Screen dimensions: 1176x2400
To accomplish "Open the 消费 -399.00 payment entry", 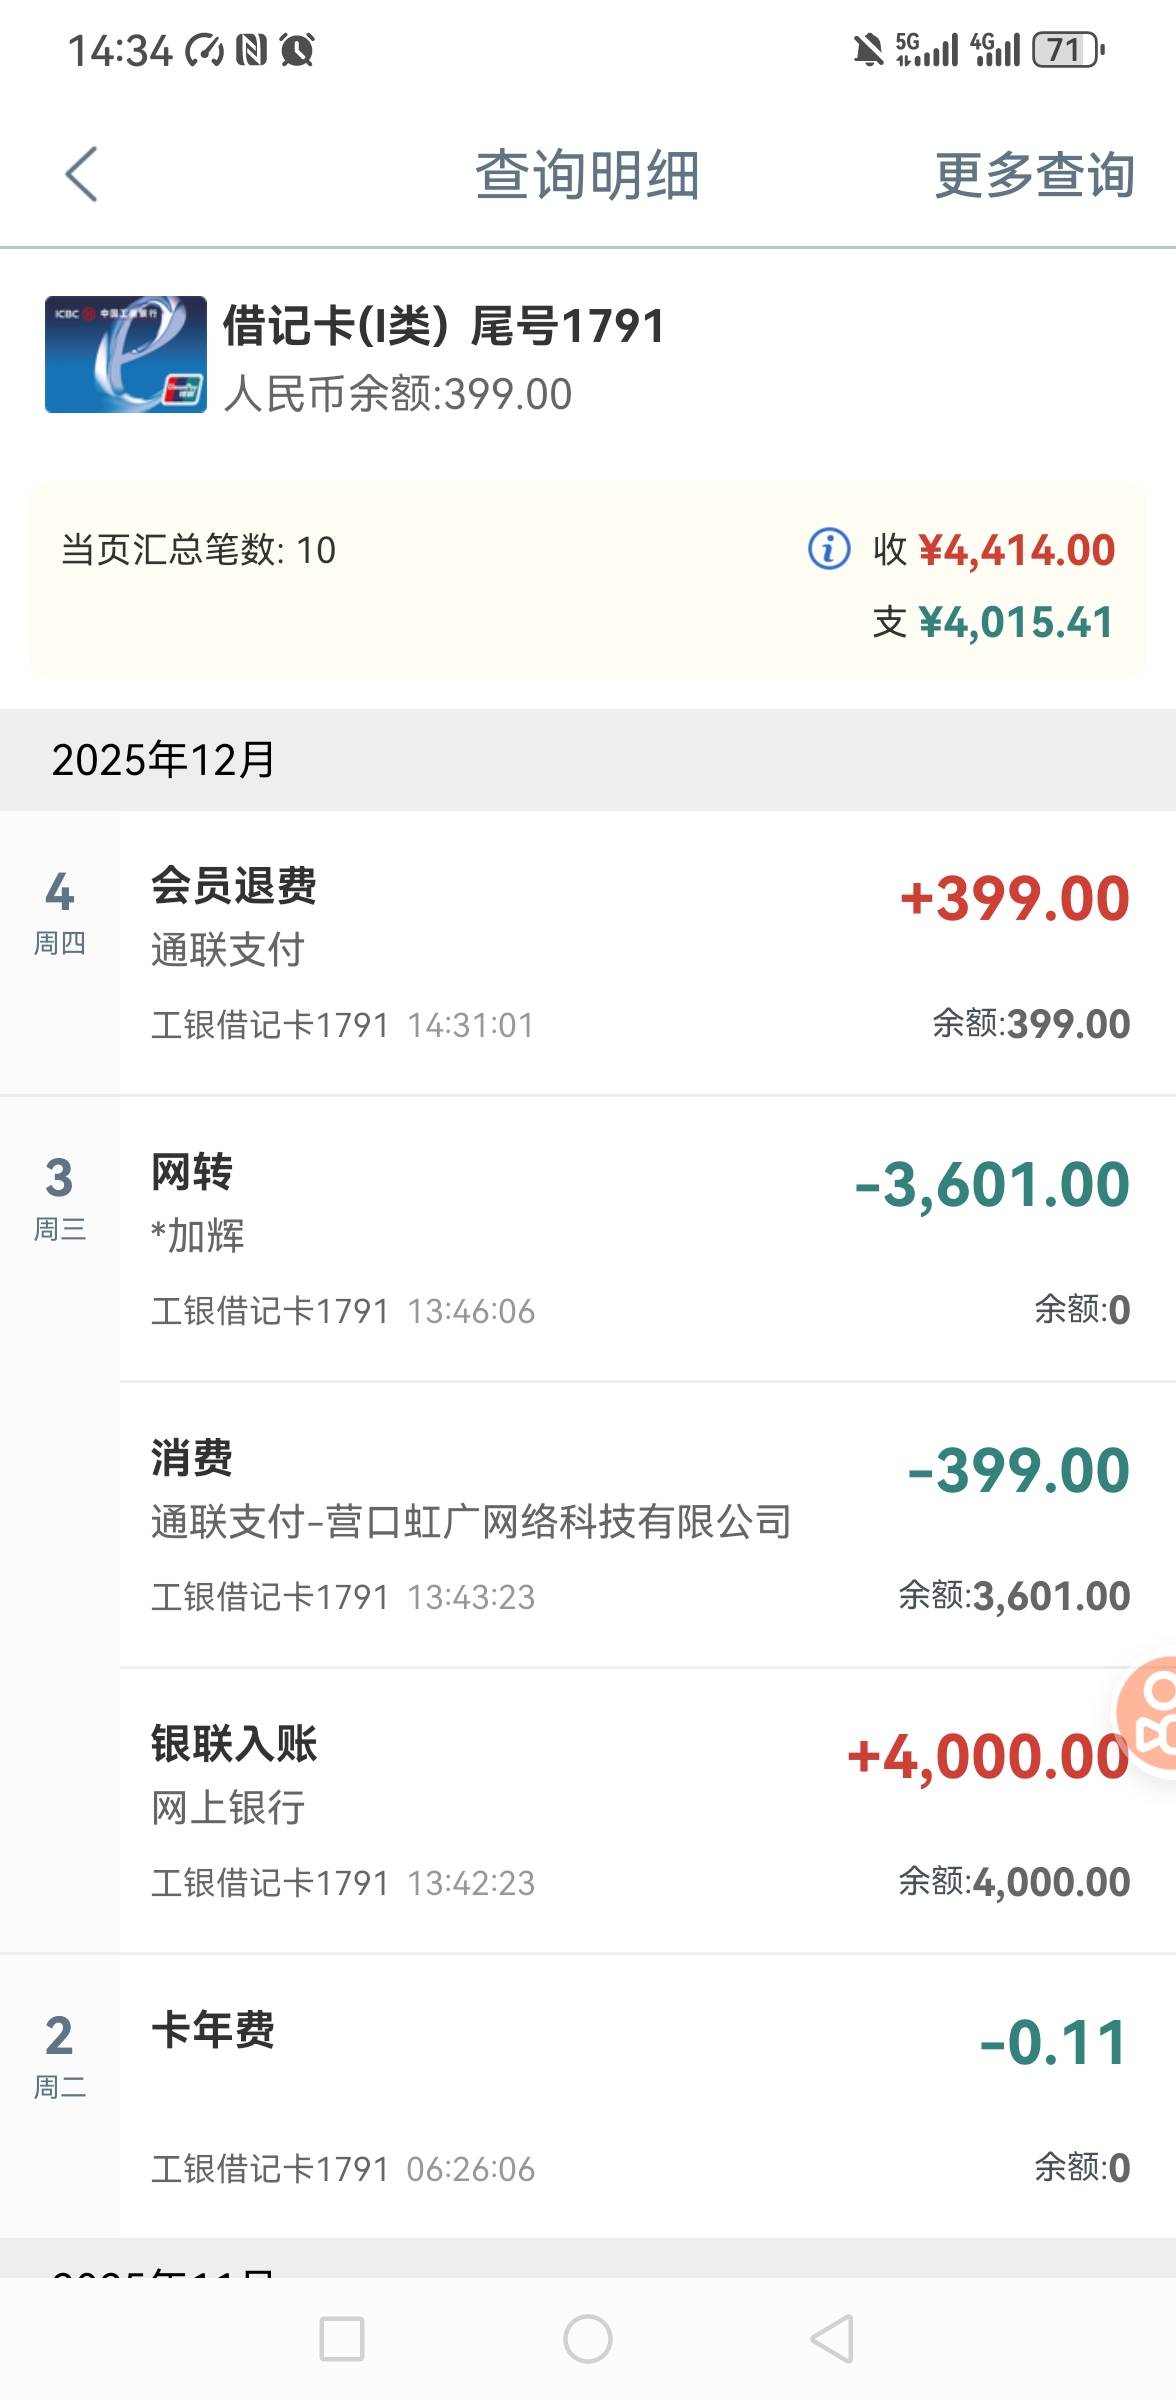I will [x=640, y=1525].
